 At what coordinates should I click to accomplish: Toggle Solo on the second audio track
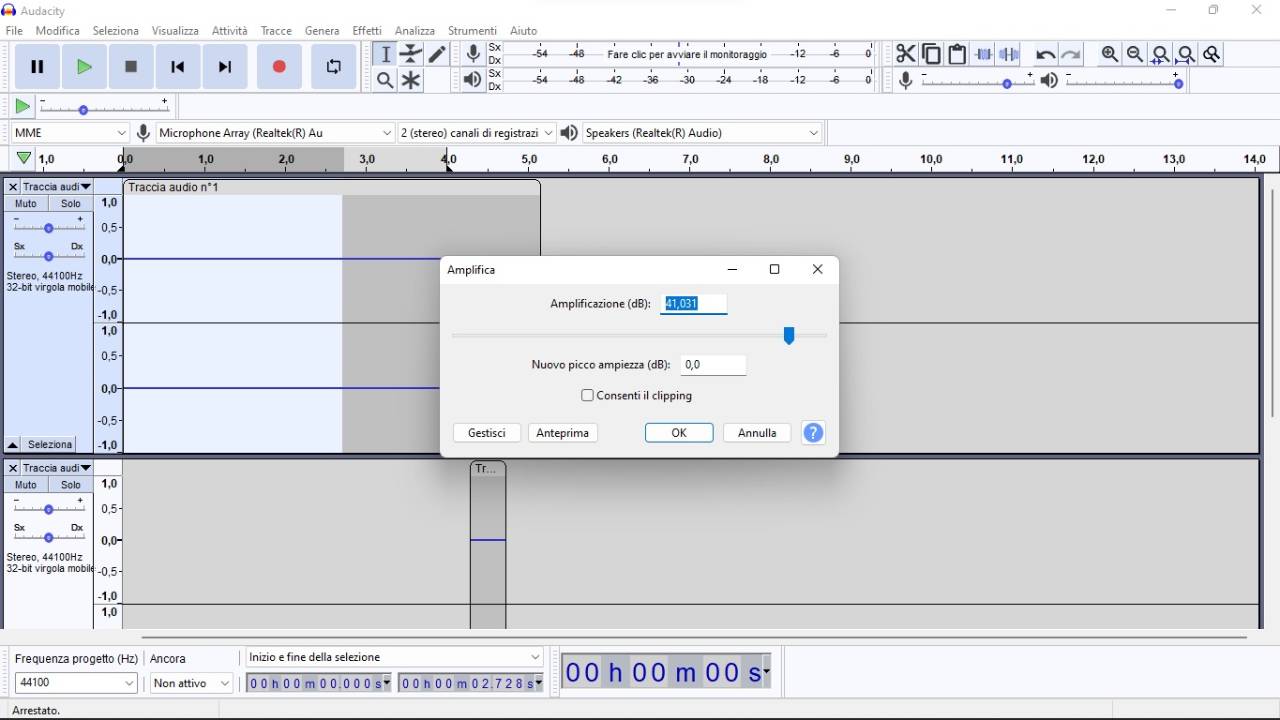[x=70, y=484]
